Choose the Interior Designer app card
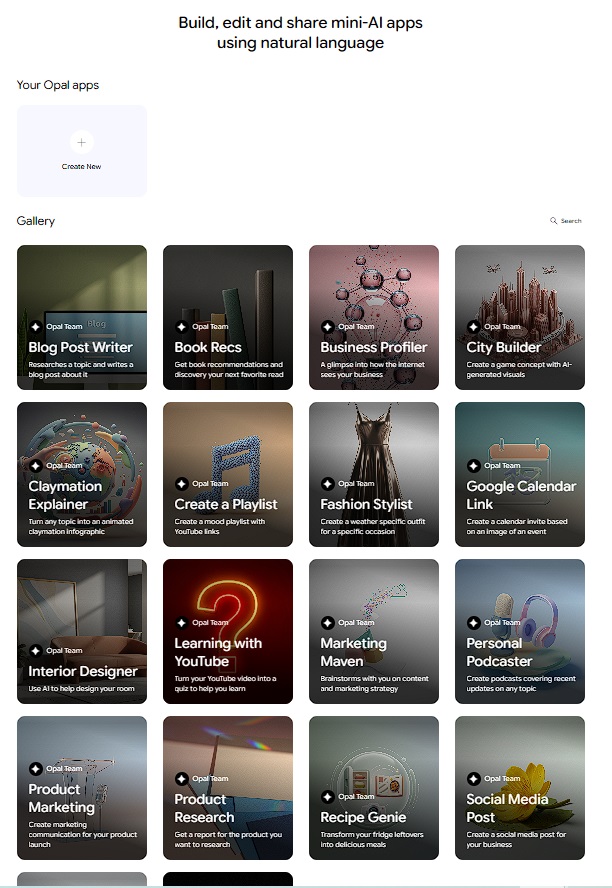Image resolution: width=612 pixels, height=888 pixels. [82, 631]
